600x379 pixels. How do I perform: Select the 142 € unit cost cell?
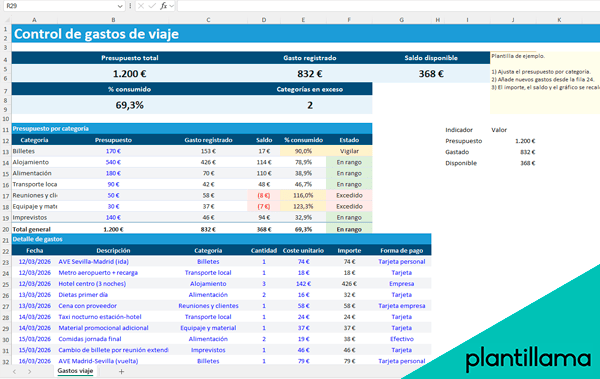pyautogui.click(x=303, y=284)
